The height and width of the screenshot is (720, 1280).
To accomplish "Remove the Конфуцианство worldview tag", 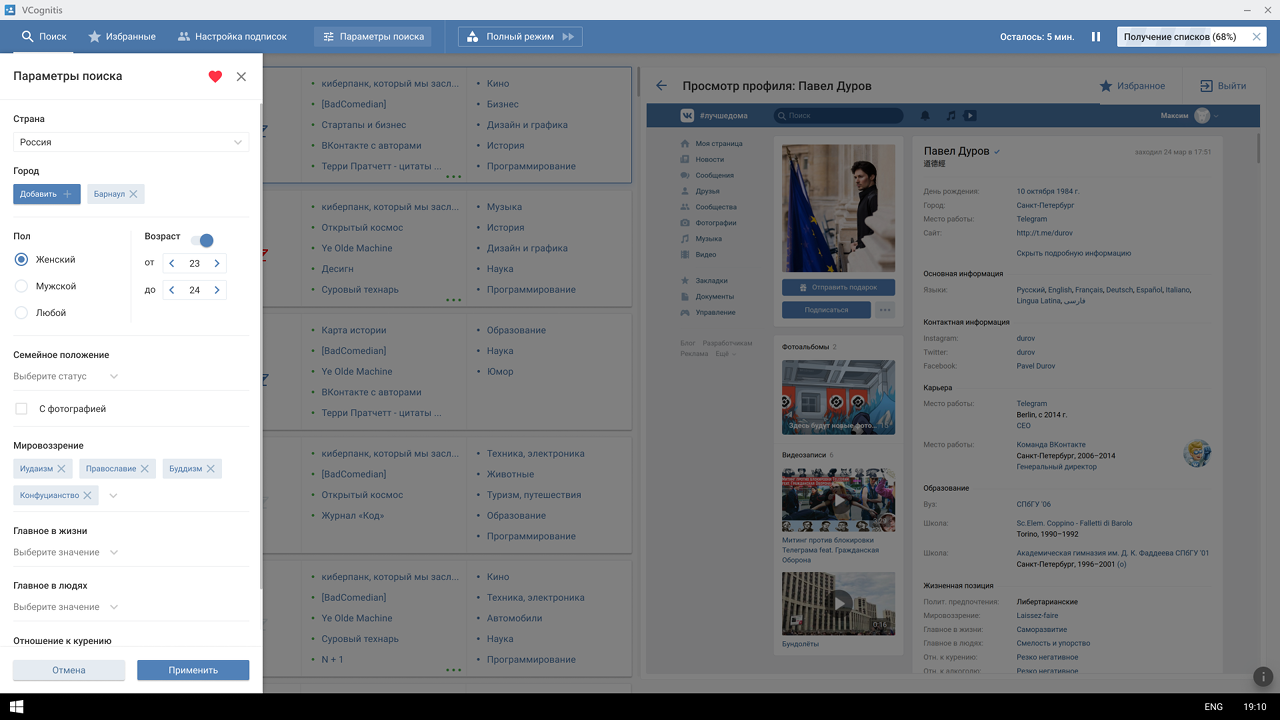I will (x=88, y=495).
